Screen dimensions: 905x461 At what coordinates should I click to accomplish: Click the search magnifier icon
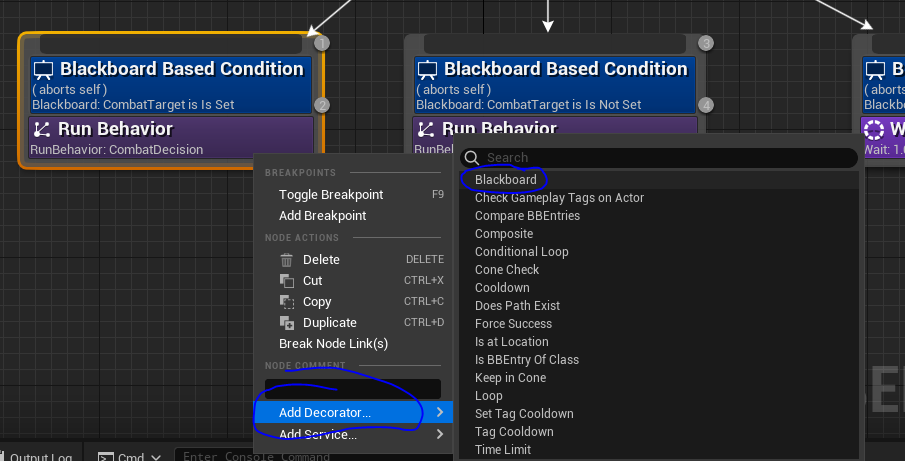pyautogui.click(x=472, y=158)
